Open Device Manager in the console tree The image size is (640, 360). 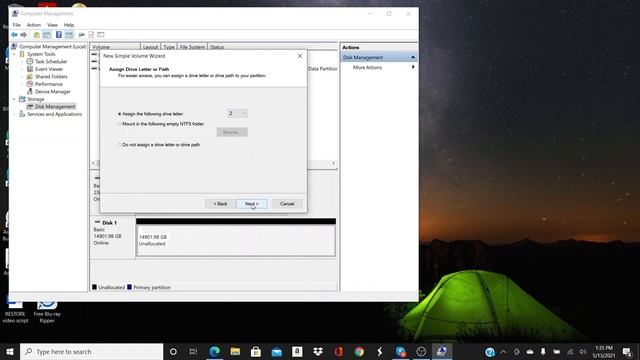point(52,92)
